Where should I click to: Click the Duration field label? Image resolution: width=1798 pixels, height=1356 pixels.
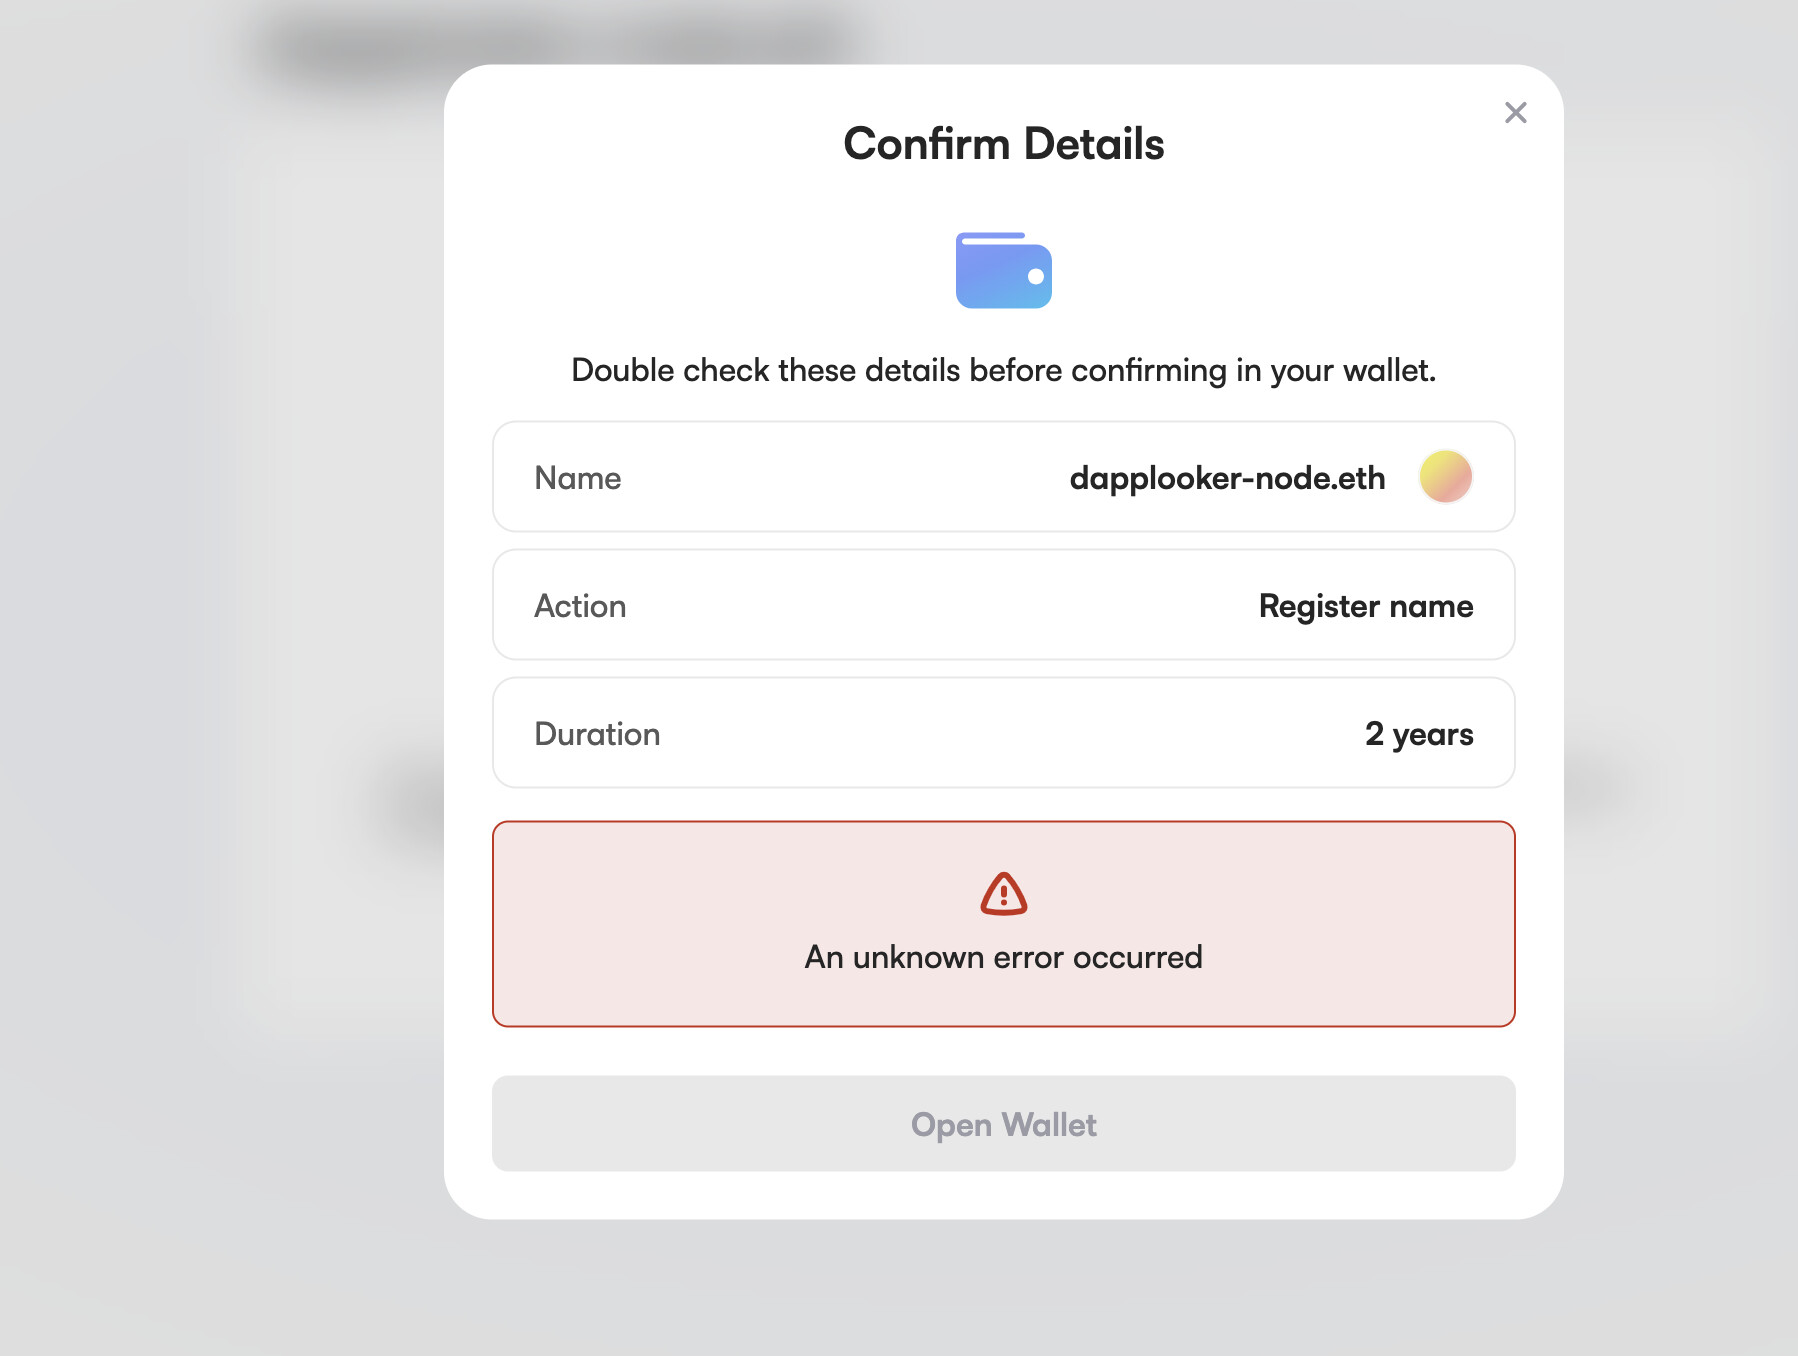click(x=597, y=734)
